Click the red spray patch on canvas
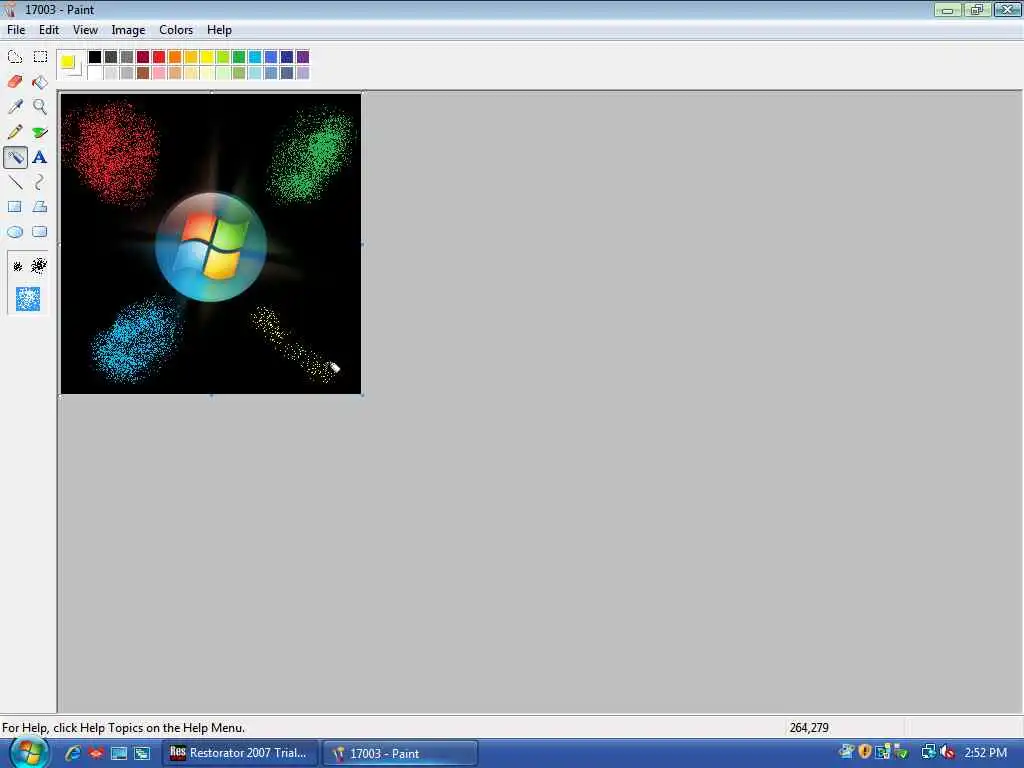The width and height of the screenshot is (1024, 768). 111,152
